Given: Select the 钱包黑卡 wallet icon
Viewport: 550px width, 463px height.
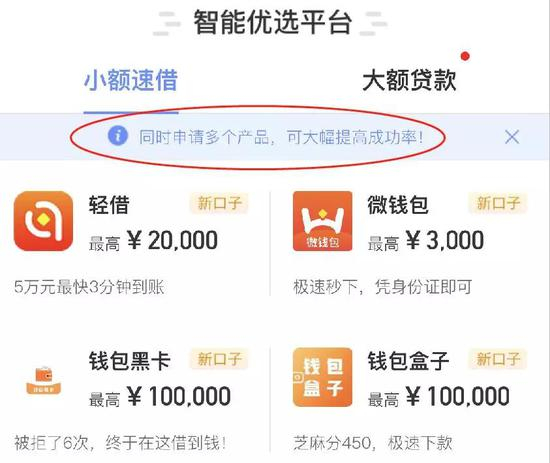Looking at the screenshot, I should 44,380.
